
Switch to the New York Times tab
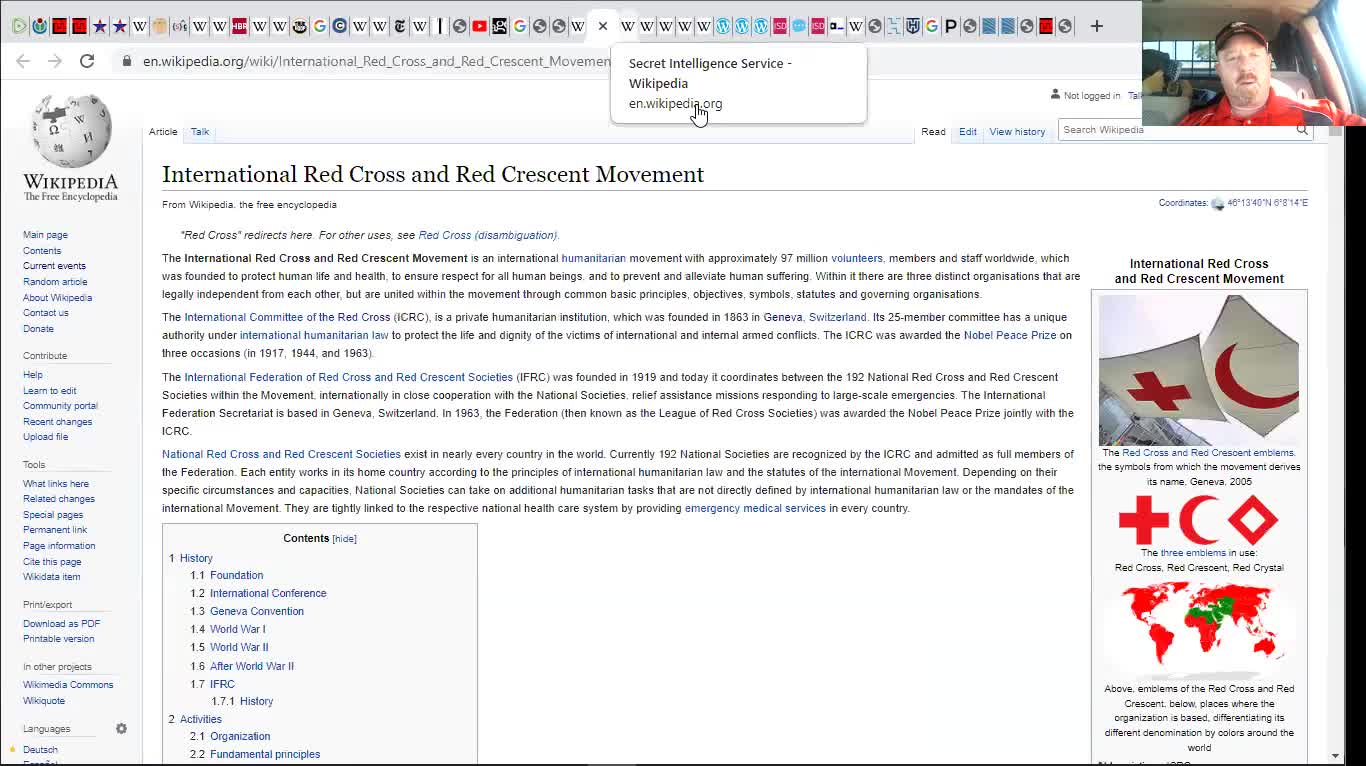[x=400, y=26]
